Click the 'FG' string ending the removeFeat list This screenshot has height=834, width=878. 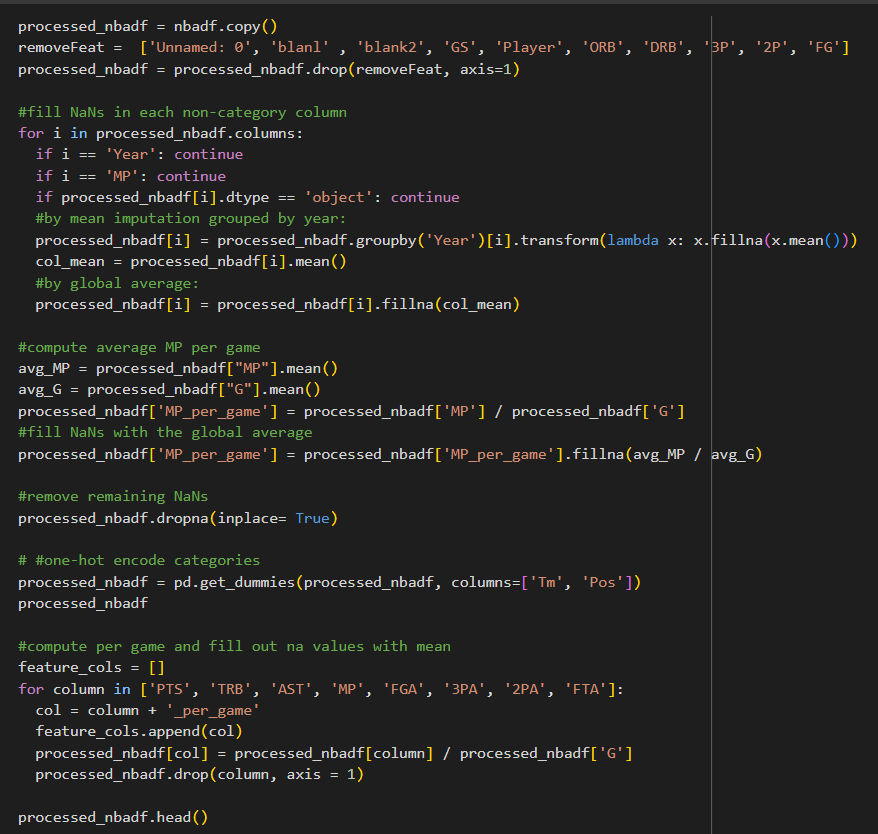click(x=826, y=47)
